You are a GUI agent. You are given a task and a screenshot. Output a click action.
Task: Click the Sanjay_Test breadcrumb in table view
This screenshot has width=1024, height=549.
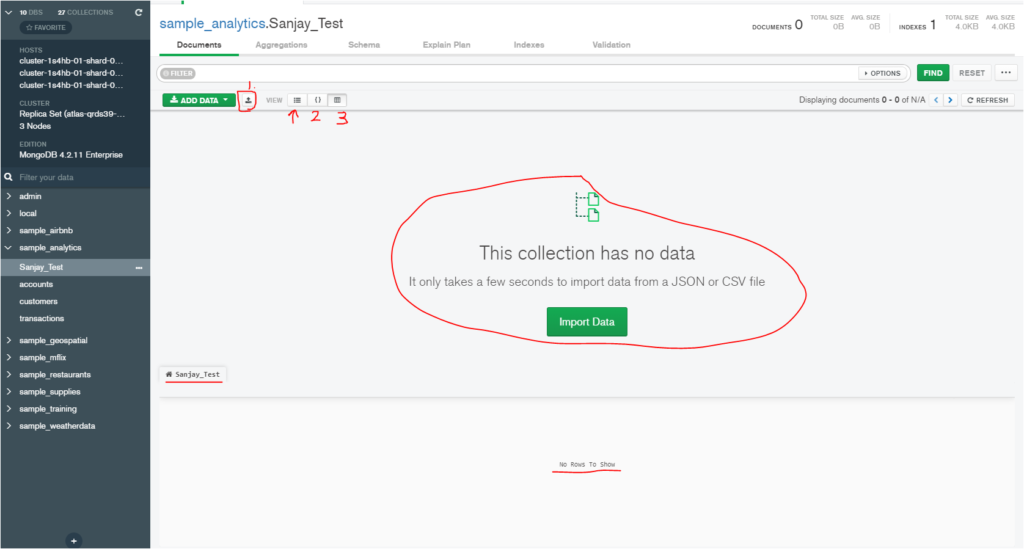(193, 375)
